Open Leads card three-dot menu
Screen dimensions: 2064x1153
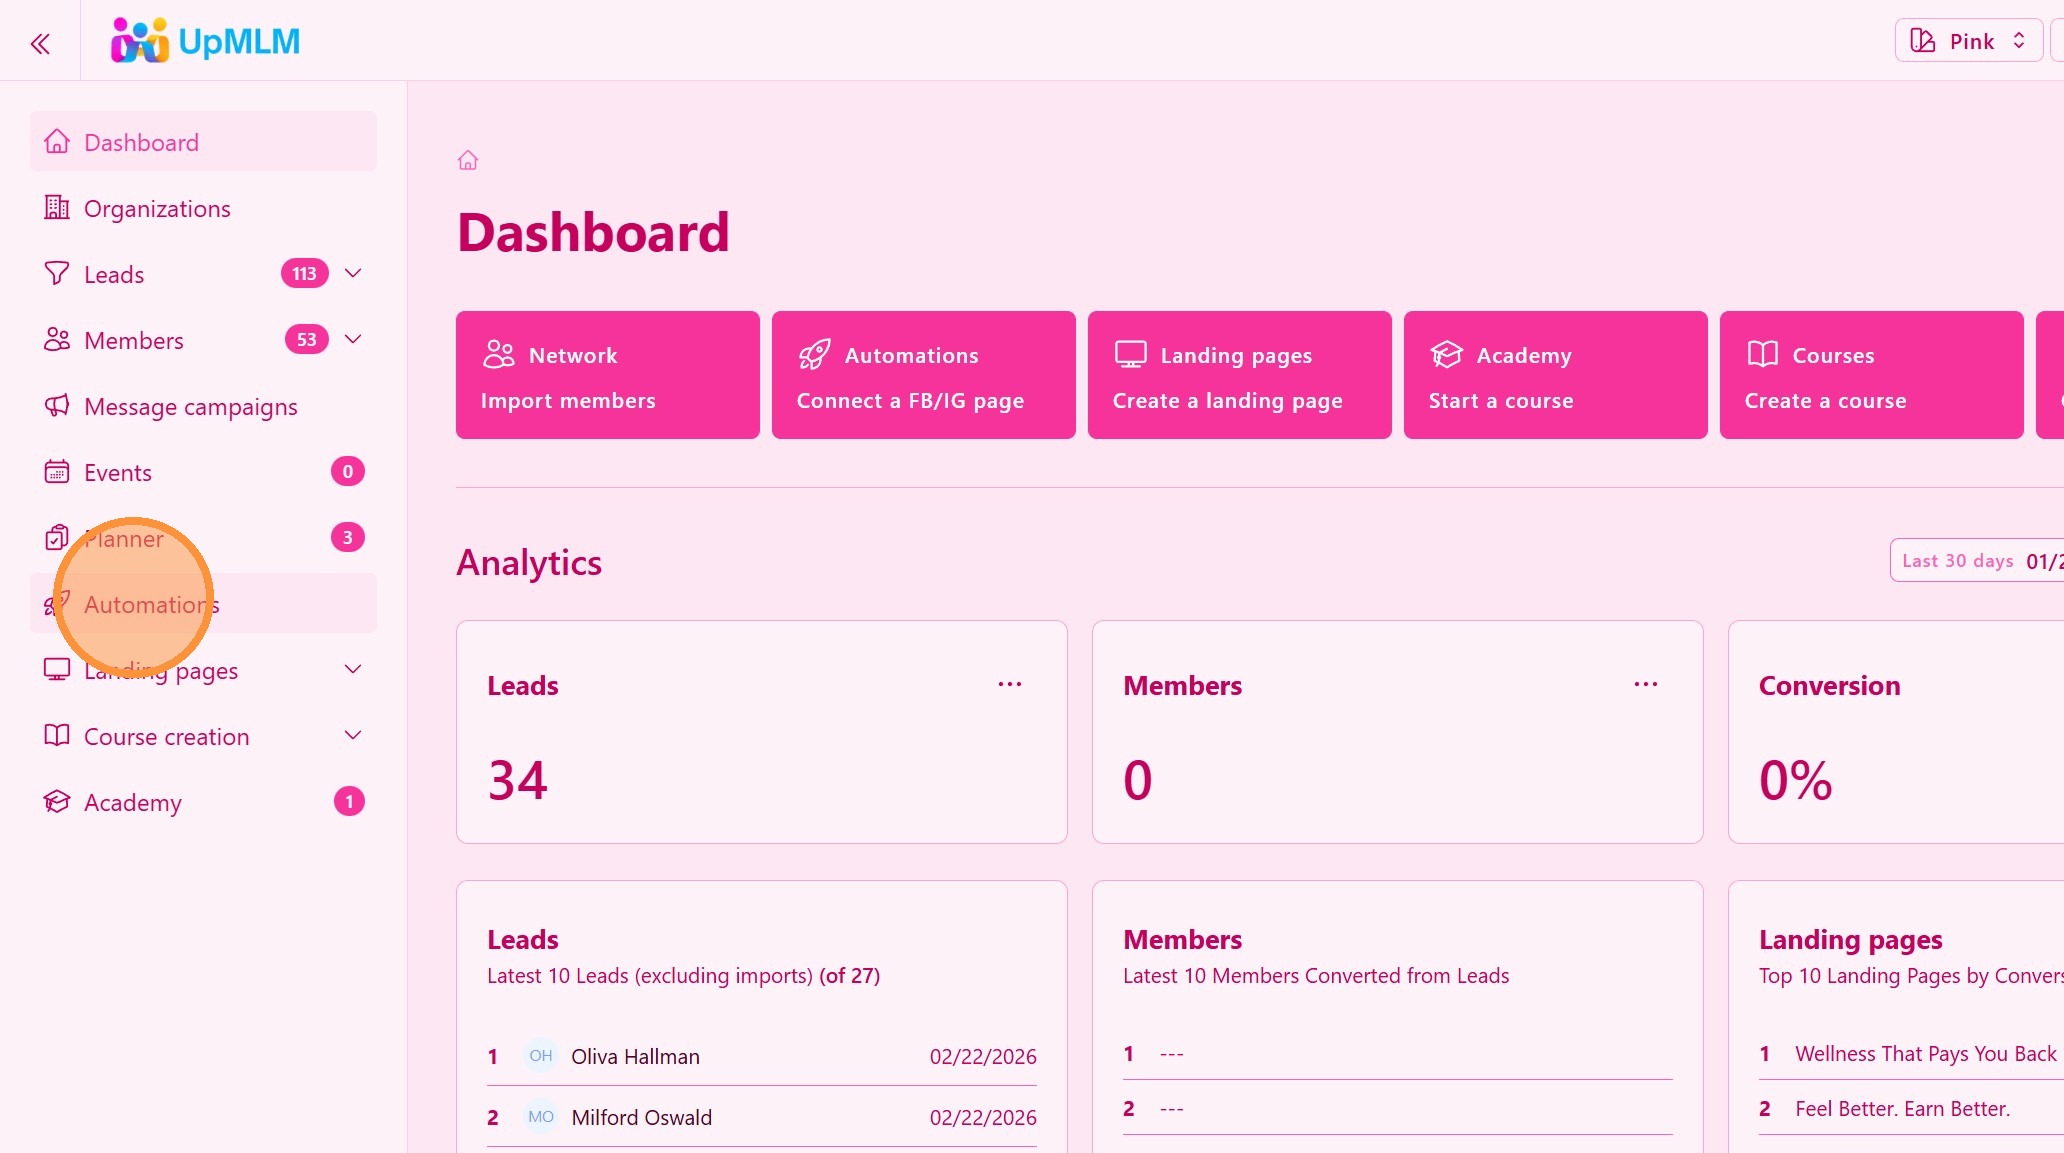click(x=1010, y=684)
